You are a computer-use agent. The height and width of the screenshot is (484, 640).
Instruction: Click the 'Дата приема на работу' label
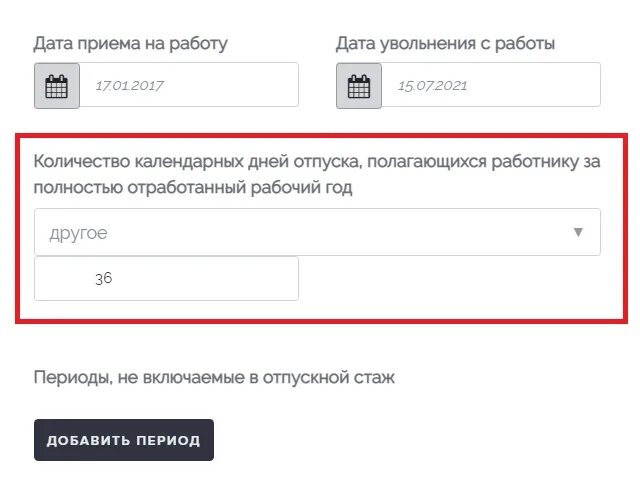pyautogui.click(x=131, y=43)
